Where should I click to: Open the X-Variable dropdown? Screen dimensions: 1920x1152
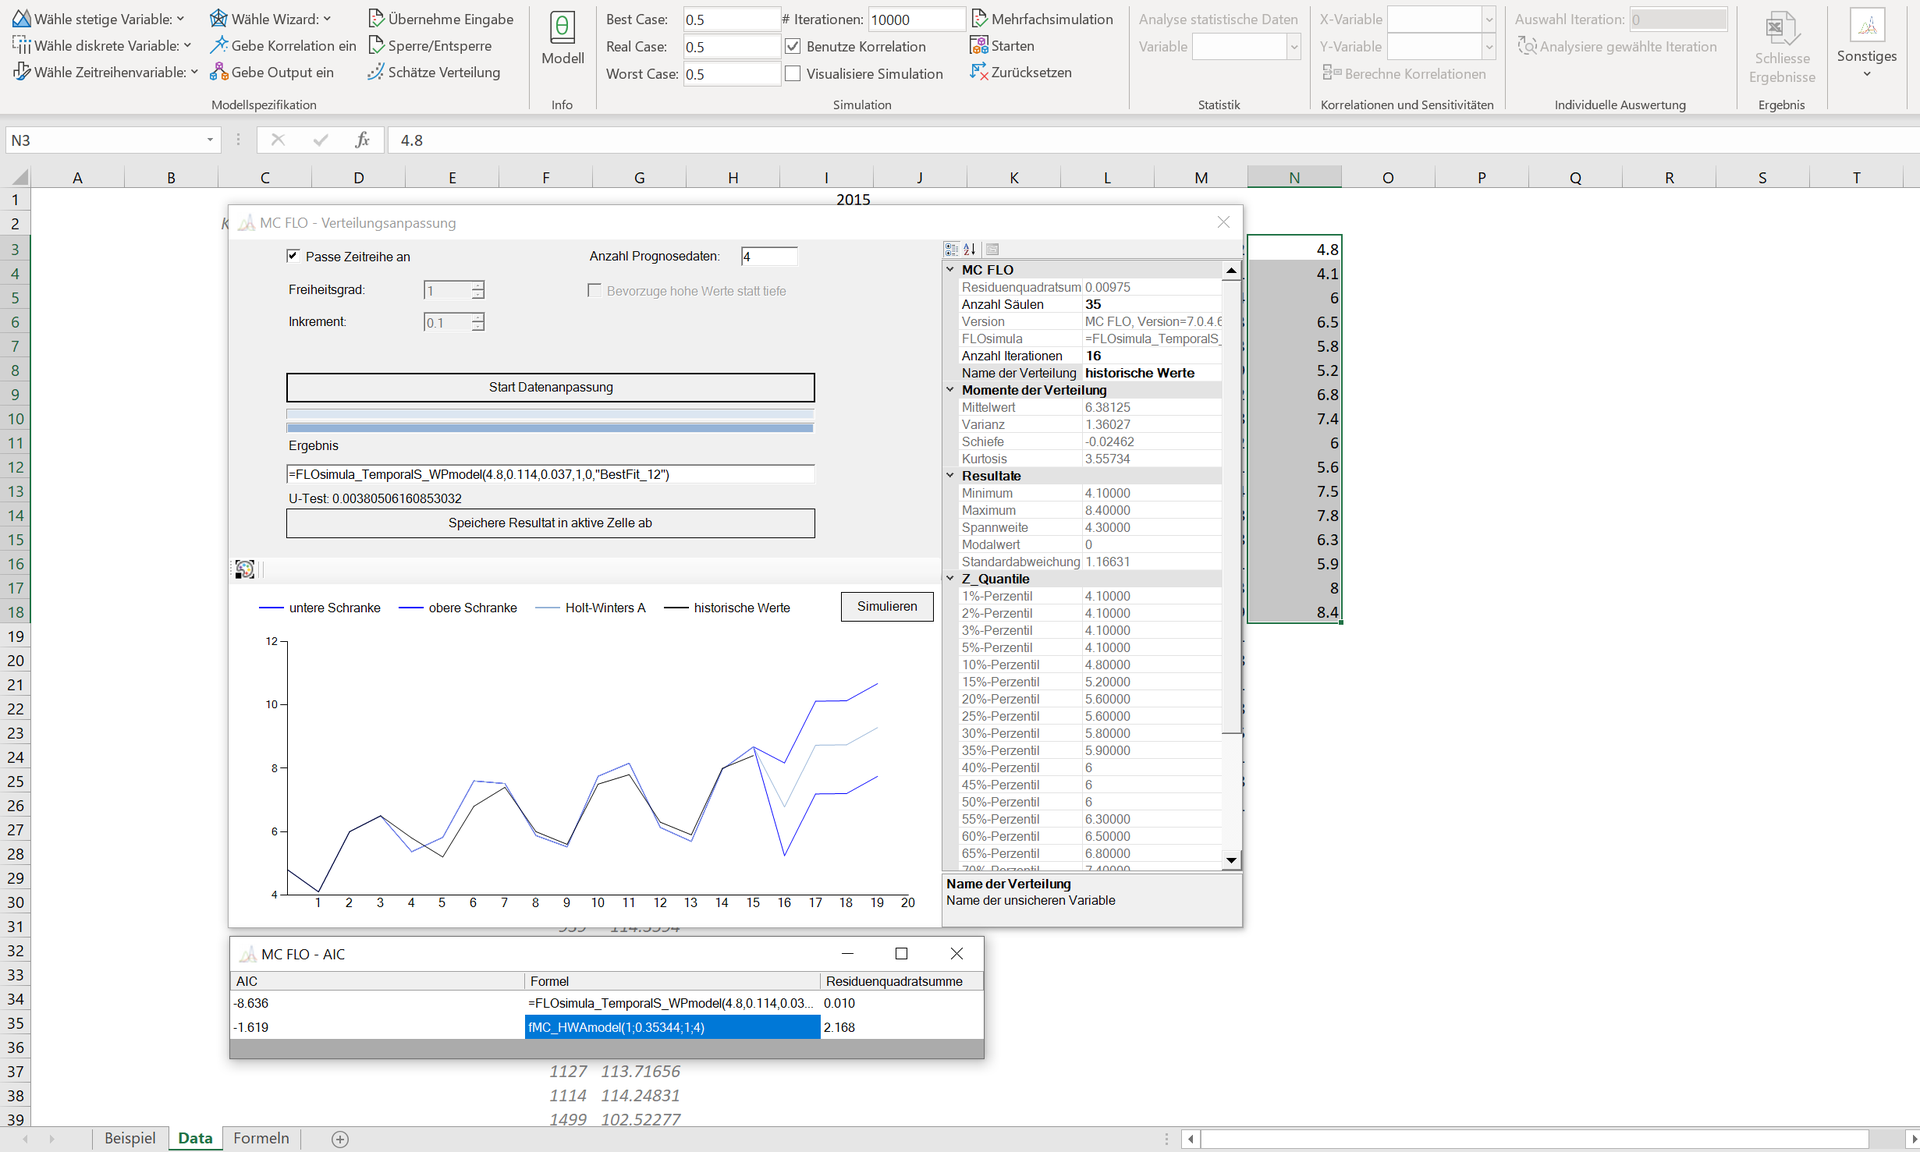click(1489, 19)
